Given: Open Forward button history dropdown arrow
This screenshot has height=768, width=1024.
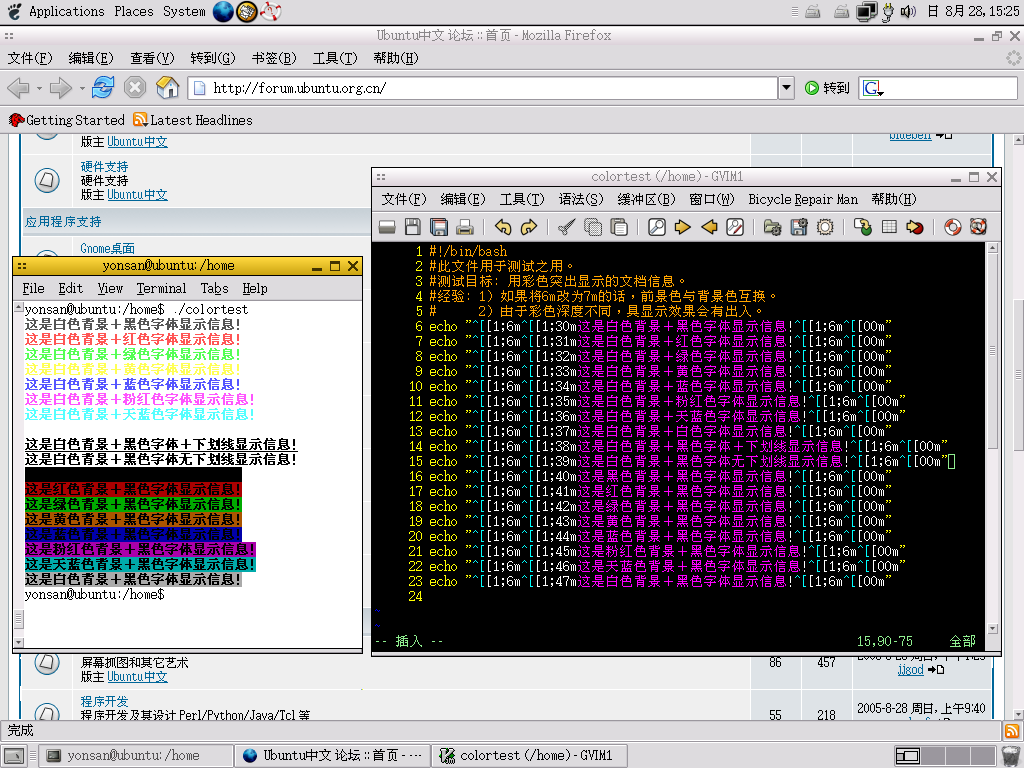Looking at the screenshot, I should 82,88.
